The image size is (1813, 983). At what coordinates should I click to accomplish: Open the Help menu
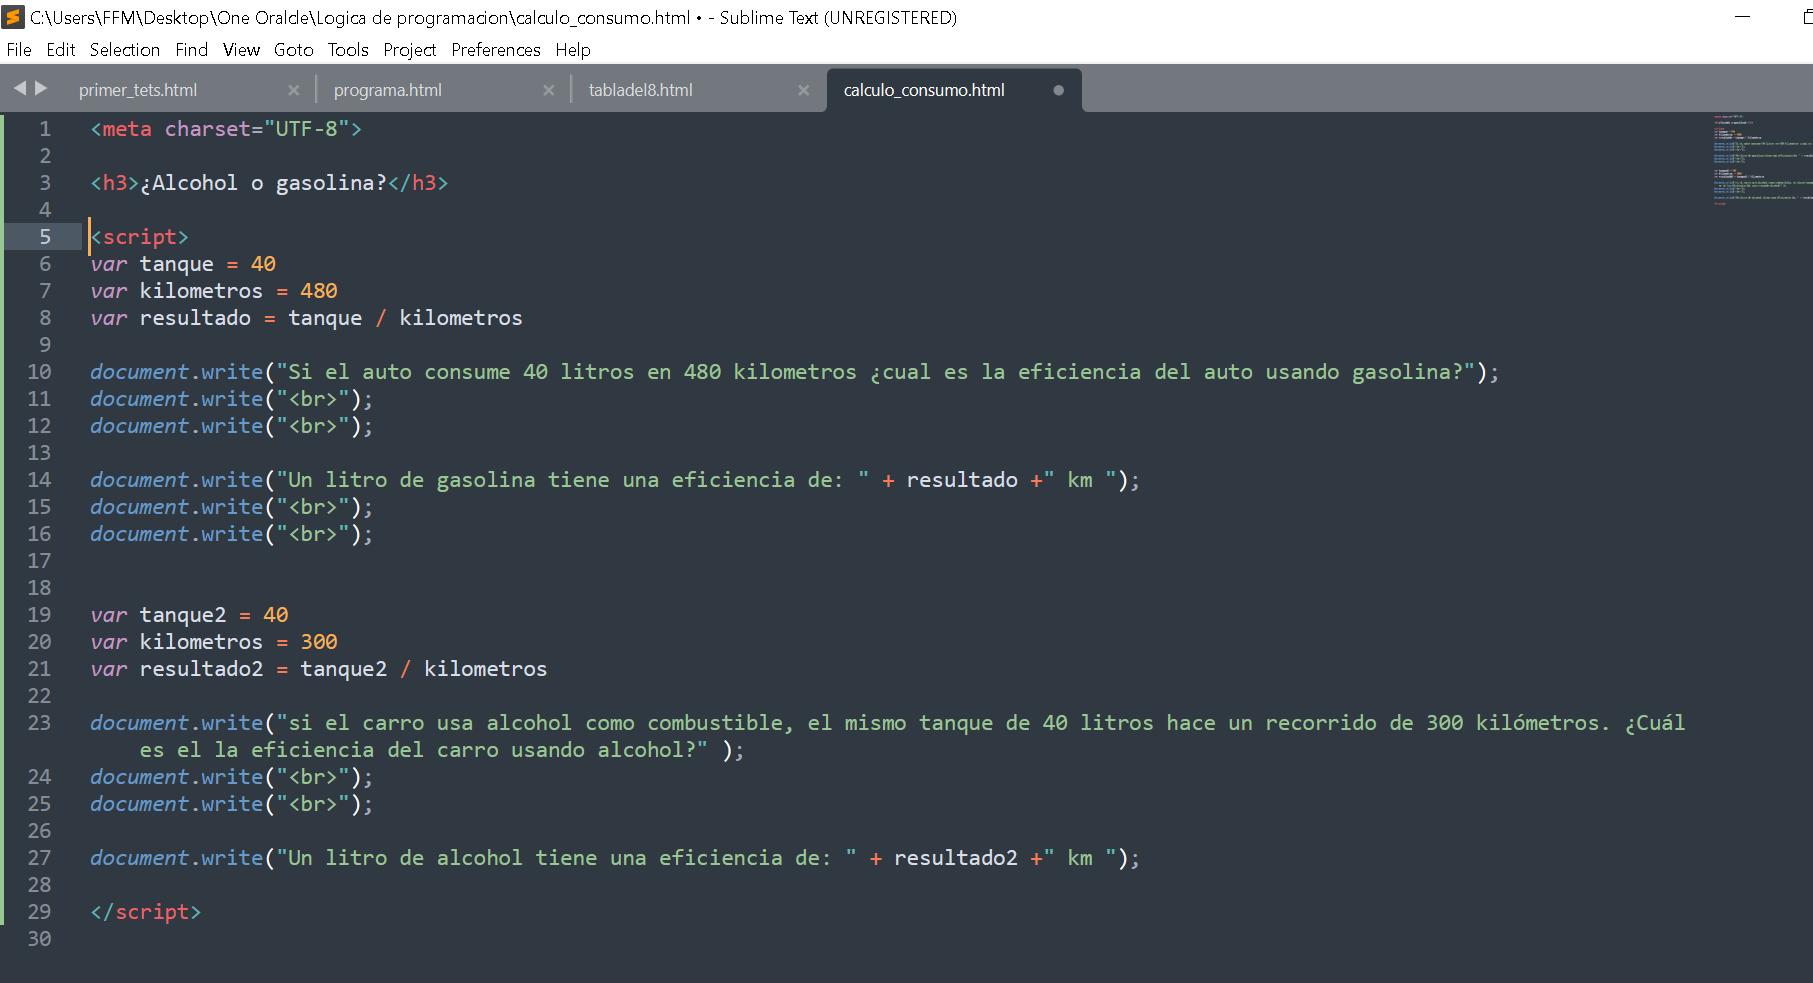(x=573, y=50)
